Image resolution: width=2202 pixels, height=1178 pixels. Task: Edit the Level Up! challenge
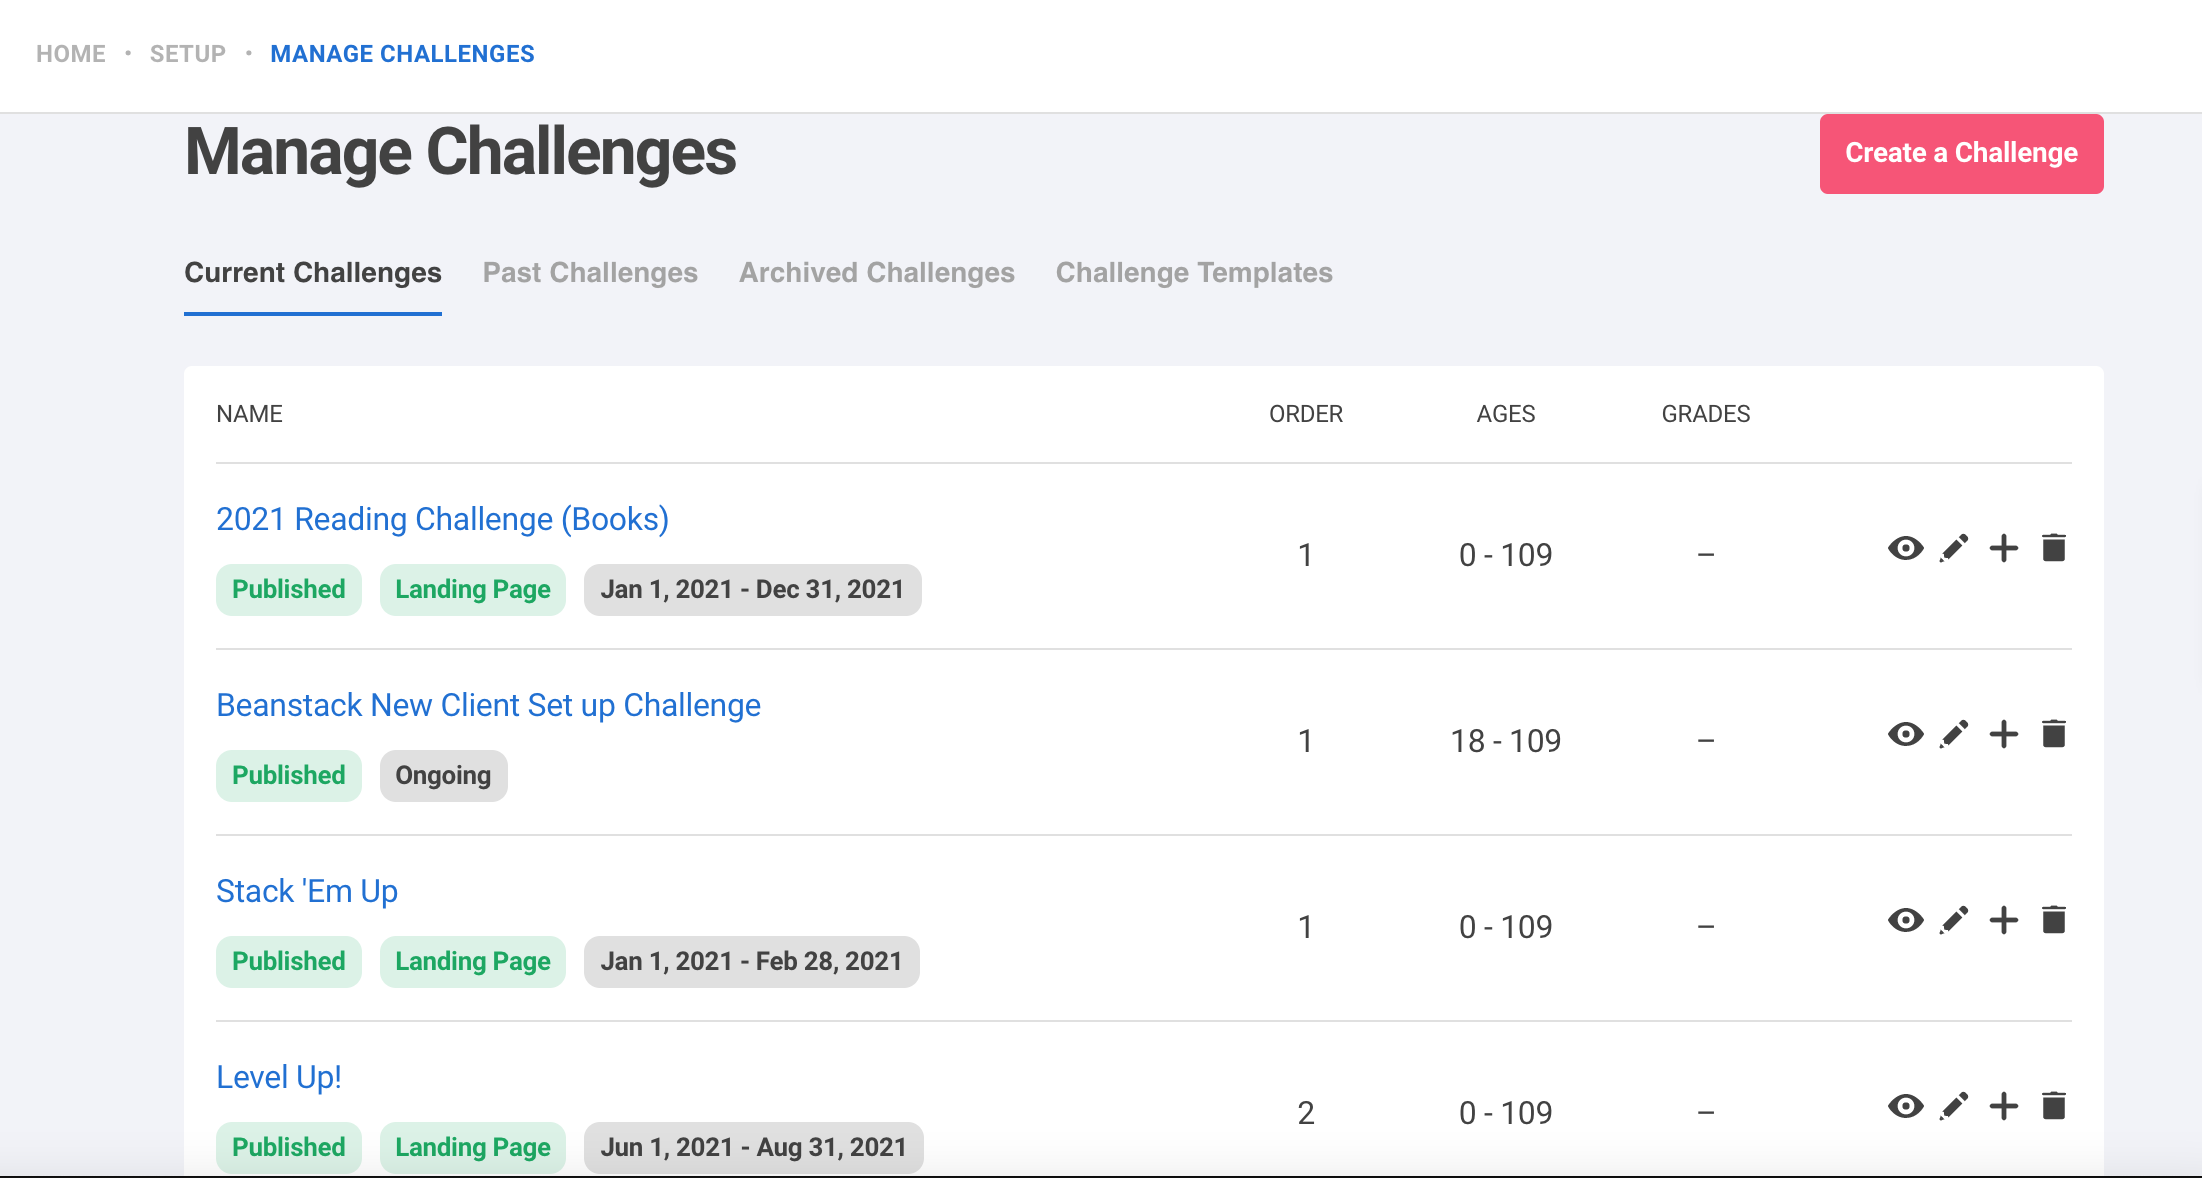pyautogui.click(x=1954, y=1107)
